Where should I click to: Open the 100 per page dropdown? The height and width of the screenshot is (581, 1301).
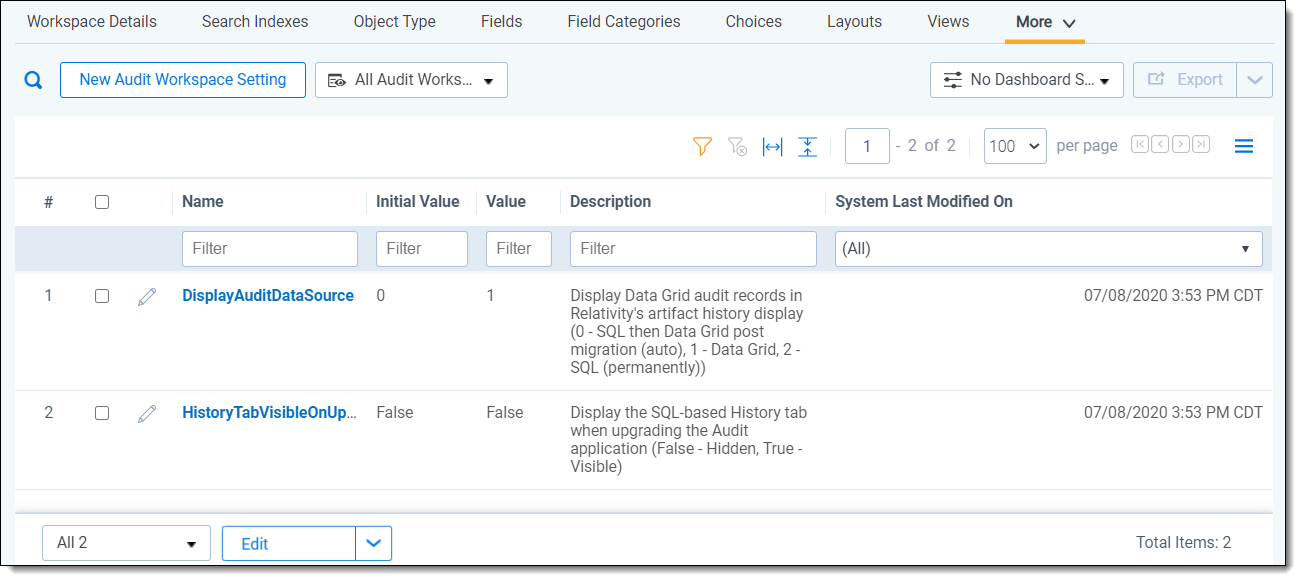[1014, 146]
